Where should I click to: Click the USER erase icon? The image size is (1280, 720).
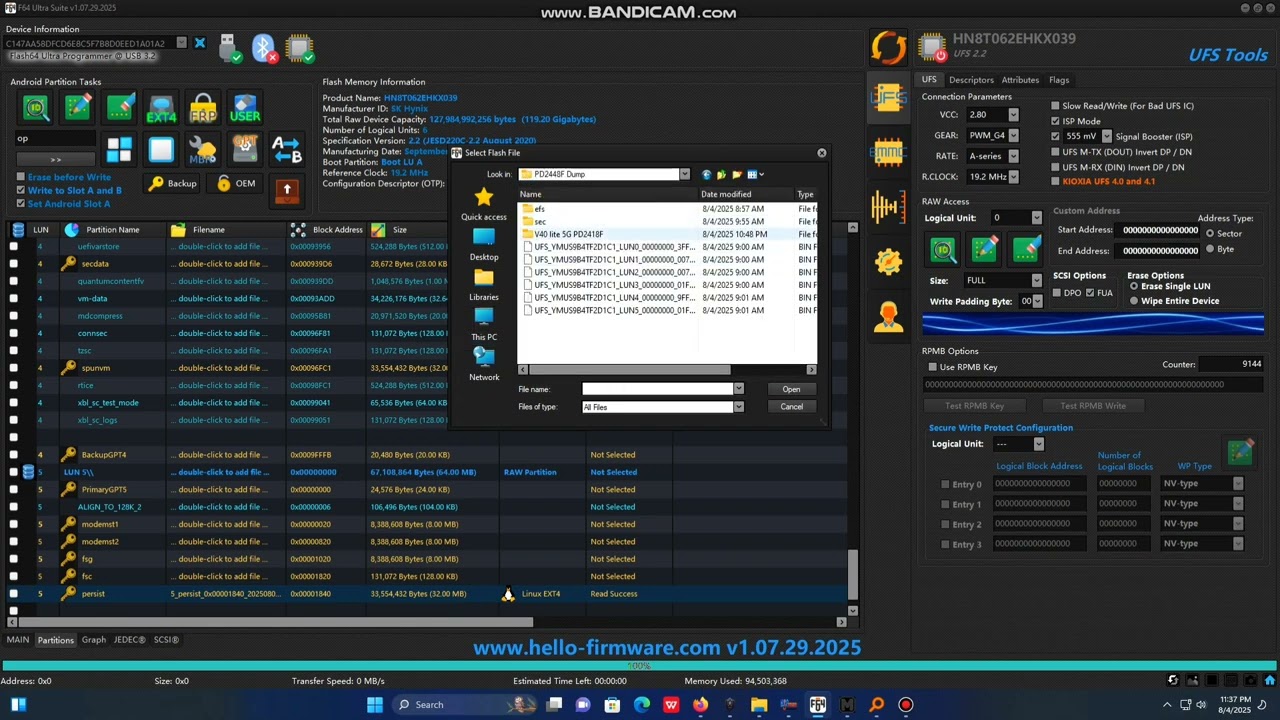tap(245, 108)
